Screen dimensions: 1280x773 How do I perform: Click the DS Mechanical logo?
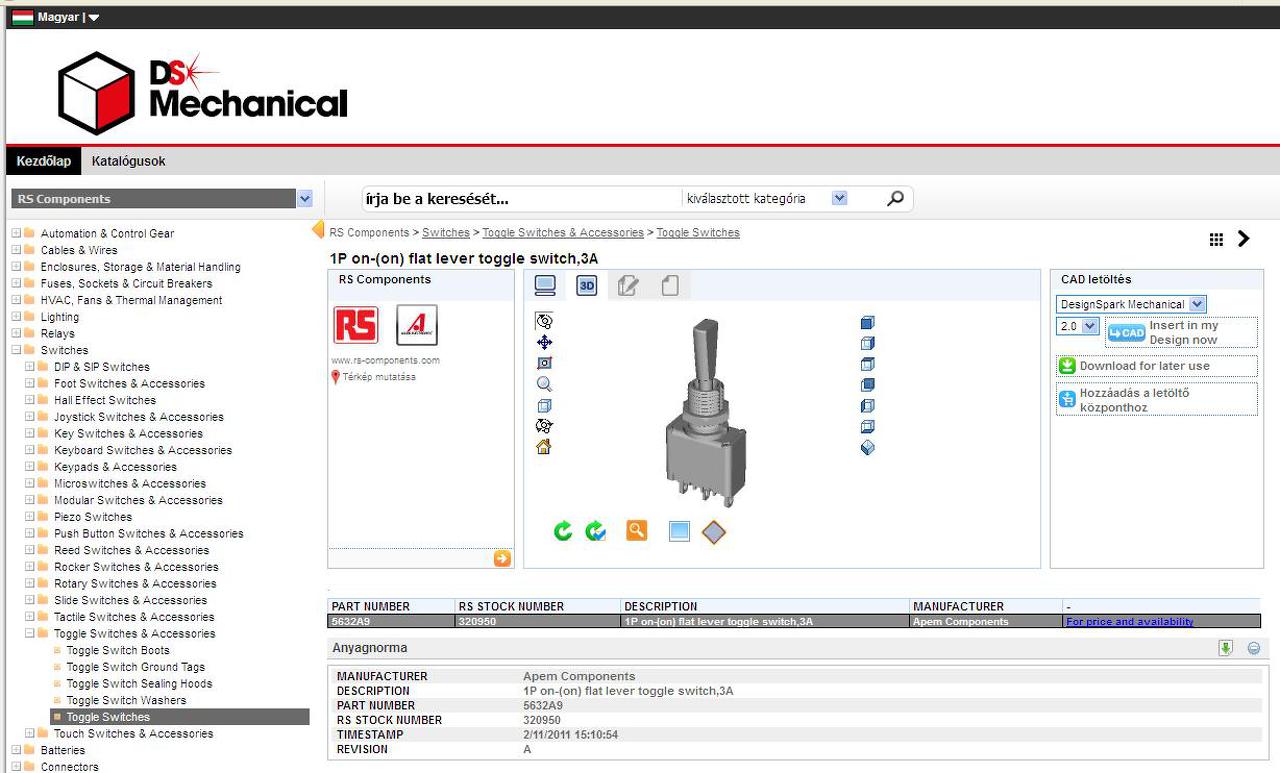pos(203,92)
